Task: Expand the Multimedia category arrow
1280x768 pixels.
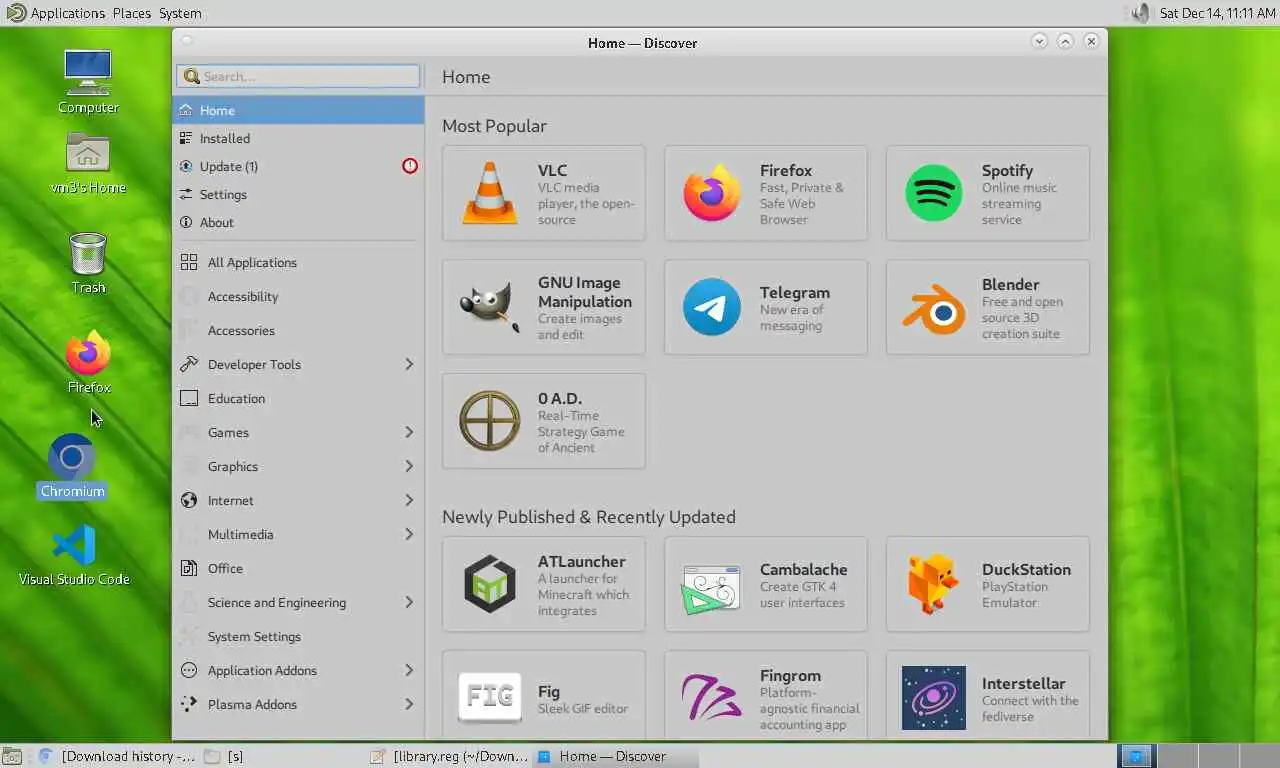Action: pyautogui.click(x=409, y=534)
